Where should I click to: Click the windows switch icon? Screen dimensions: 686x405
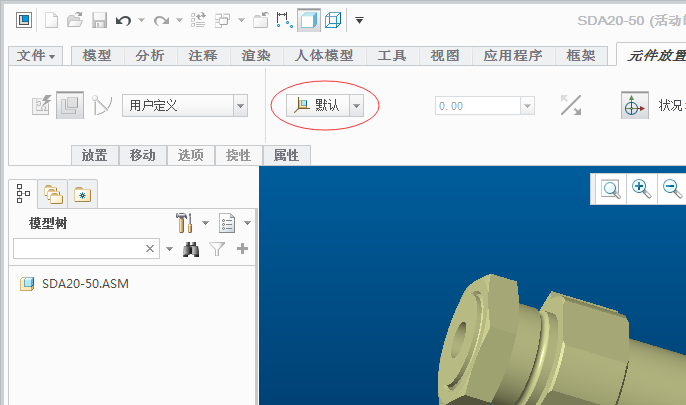223,20
